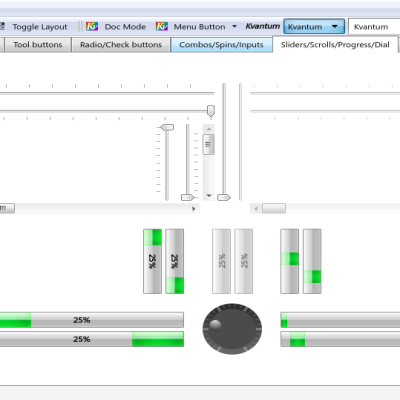Click the left horizontal scrollbar's right arrow
400x400 pixels.
tap(194, 209)
